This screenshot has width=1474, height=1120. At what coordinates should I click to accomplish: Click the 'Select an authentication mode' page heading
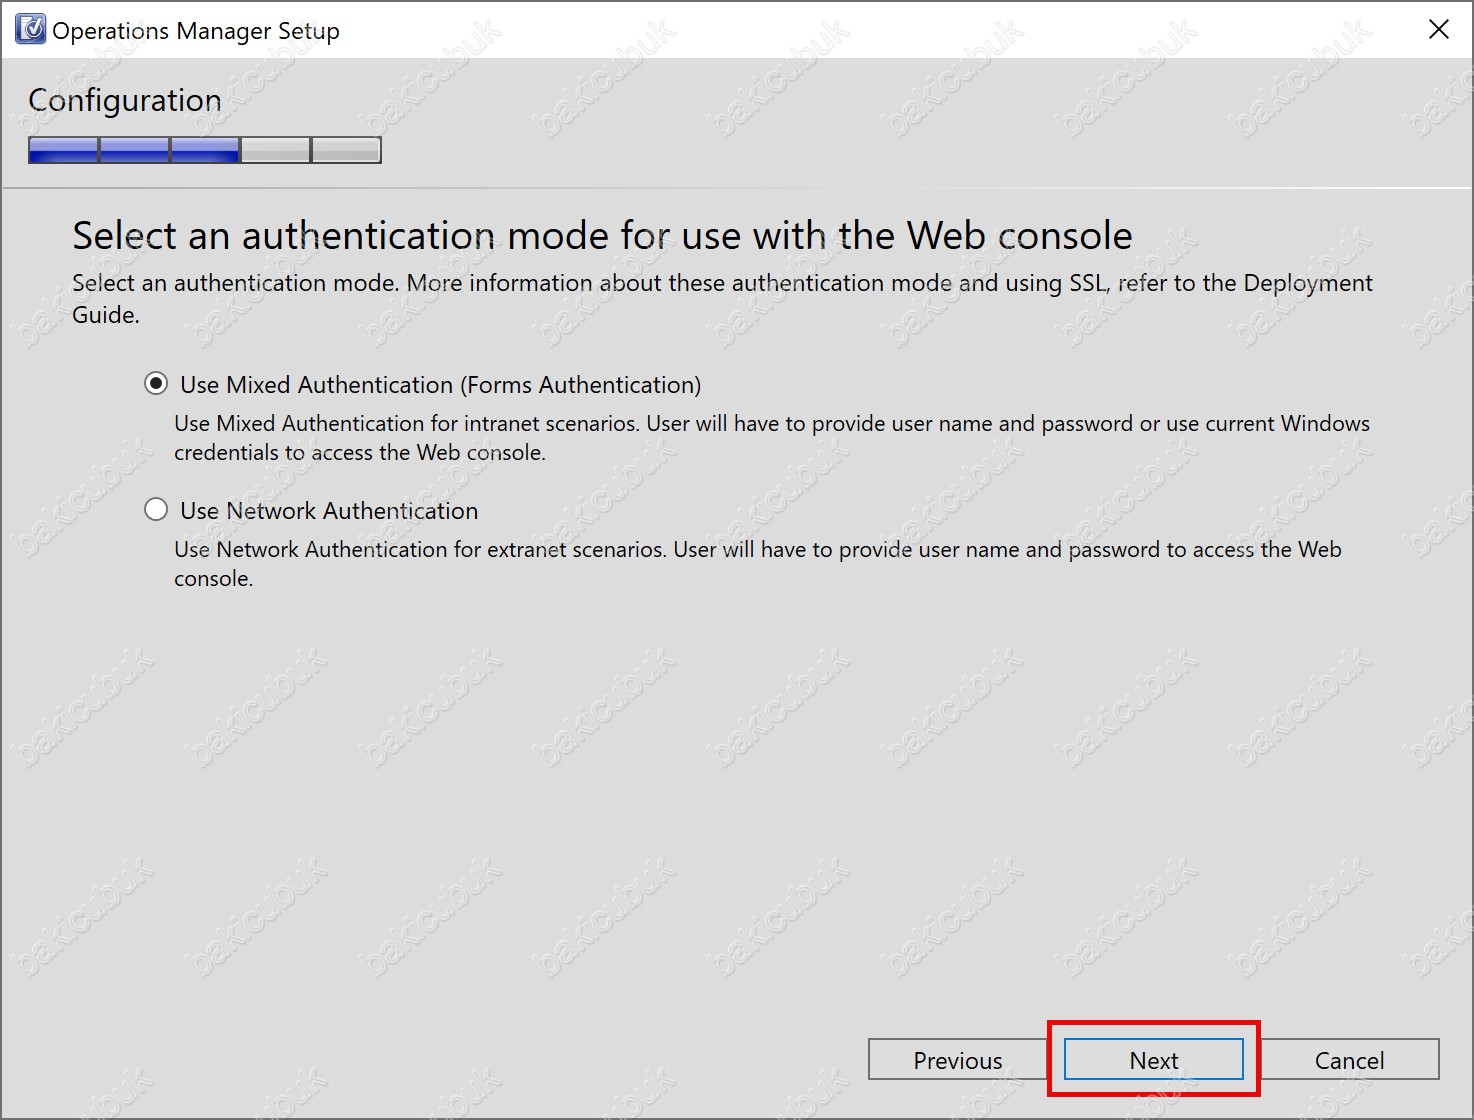602,236
